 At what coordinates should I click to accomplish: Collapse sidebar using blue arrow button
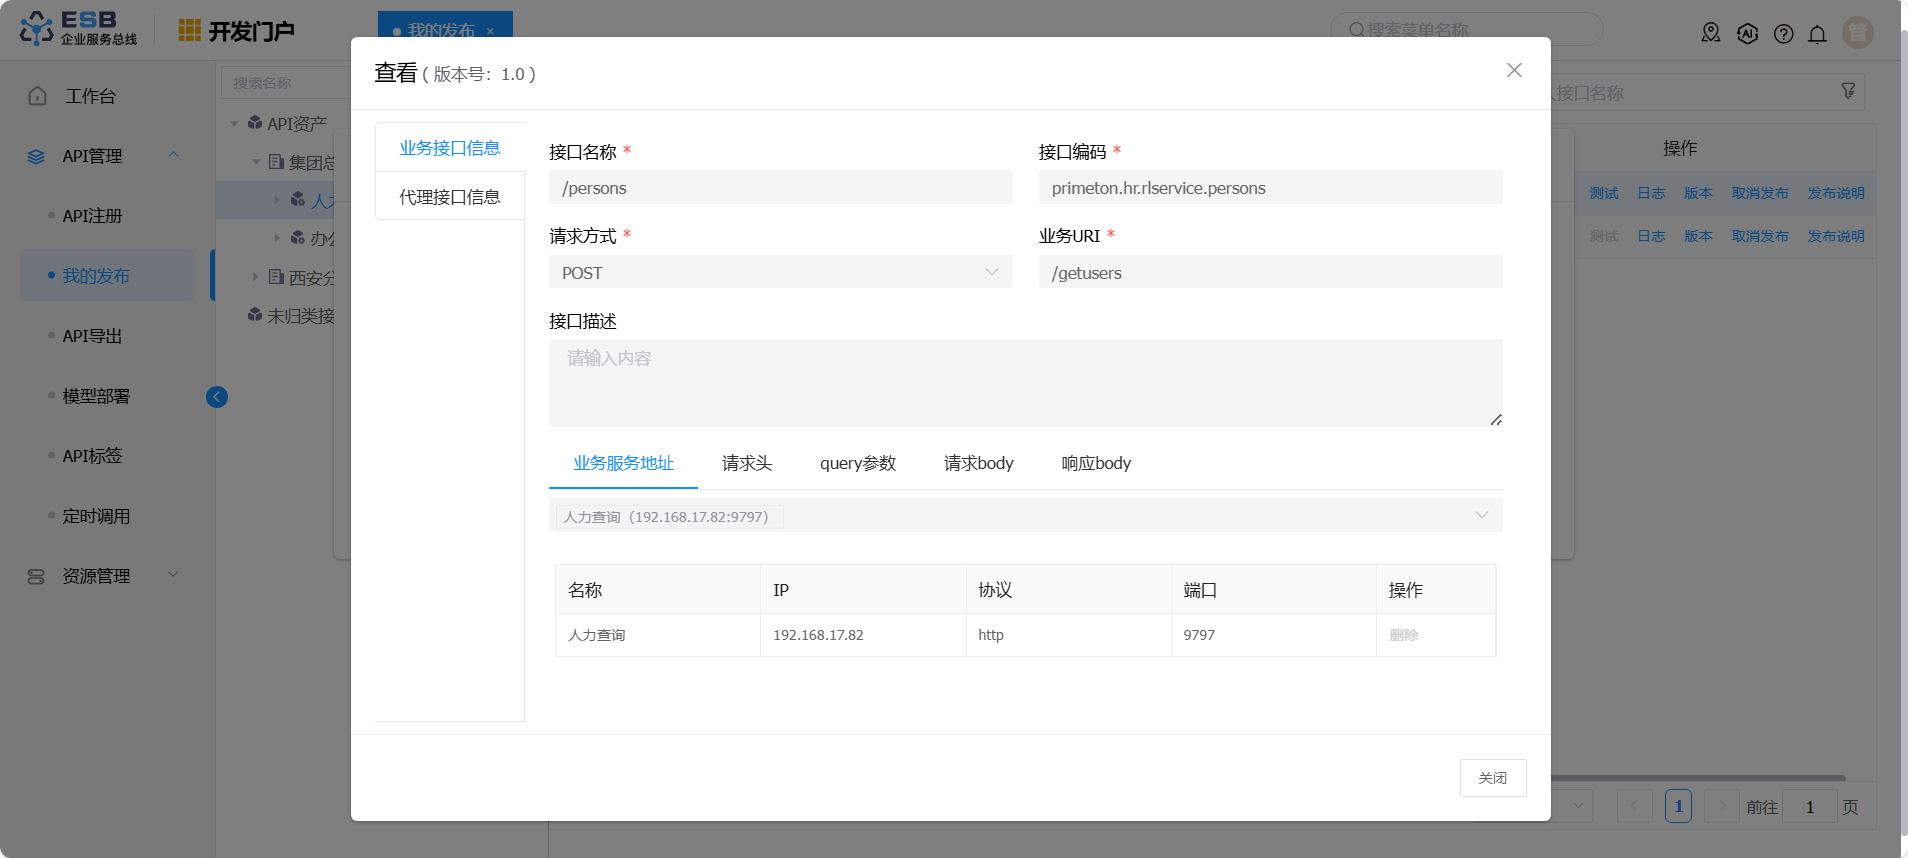[217, 397]
